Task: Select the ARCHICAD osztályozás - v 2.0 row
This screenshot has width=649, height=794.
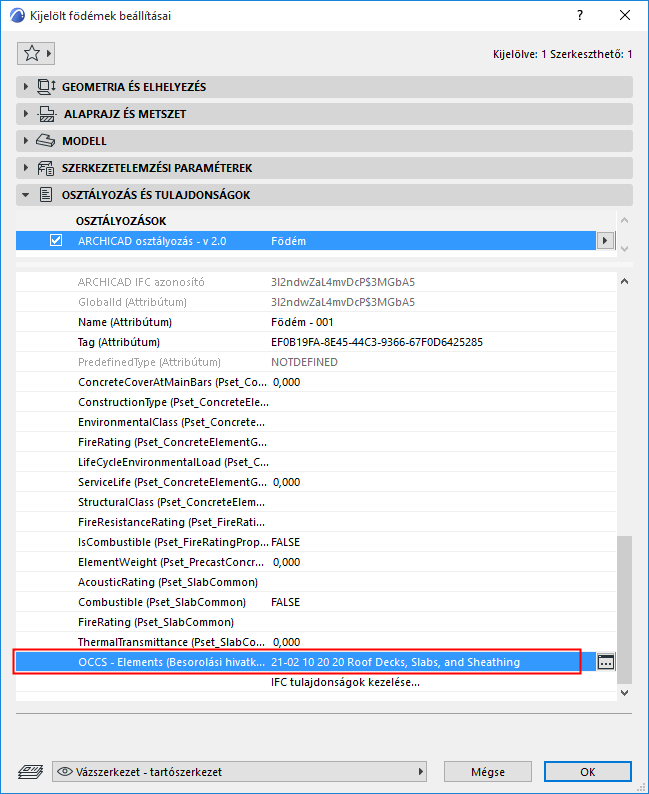Action: pyautogui.click(x=306, y=241)
